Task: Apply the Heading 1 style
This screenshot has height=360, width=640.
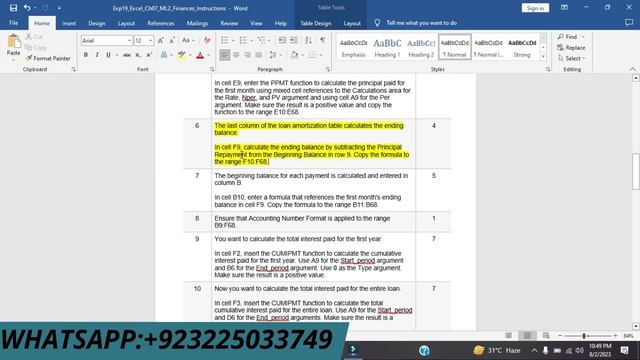Action: coord(387,47)
